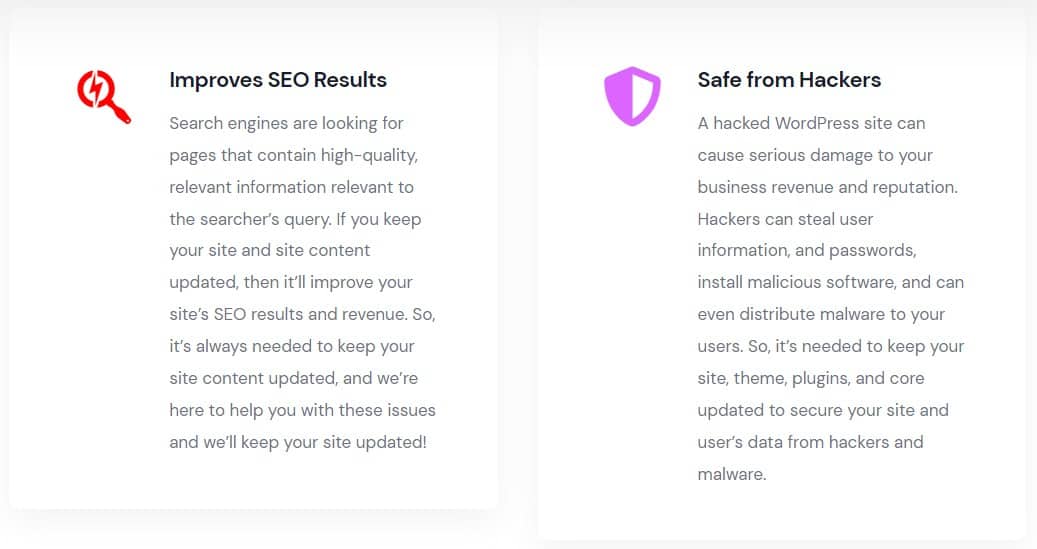Click the final word "malware." in the hackers card
Image resolution: width=1037 pixels, height=549 pixels.
[x=732, y=474]
